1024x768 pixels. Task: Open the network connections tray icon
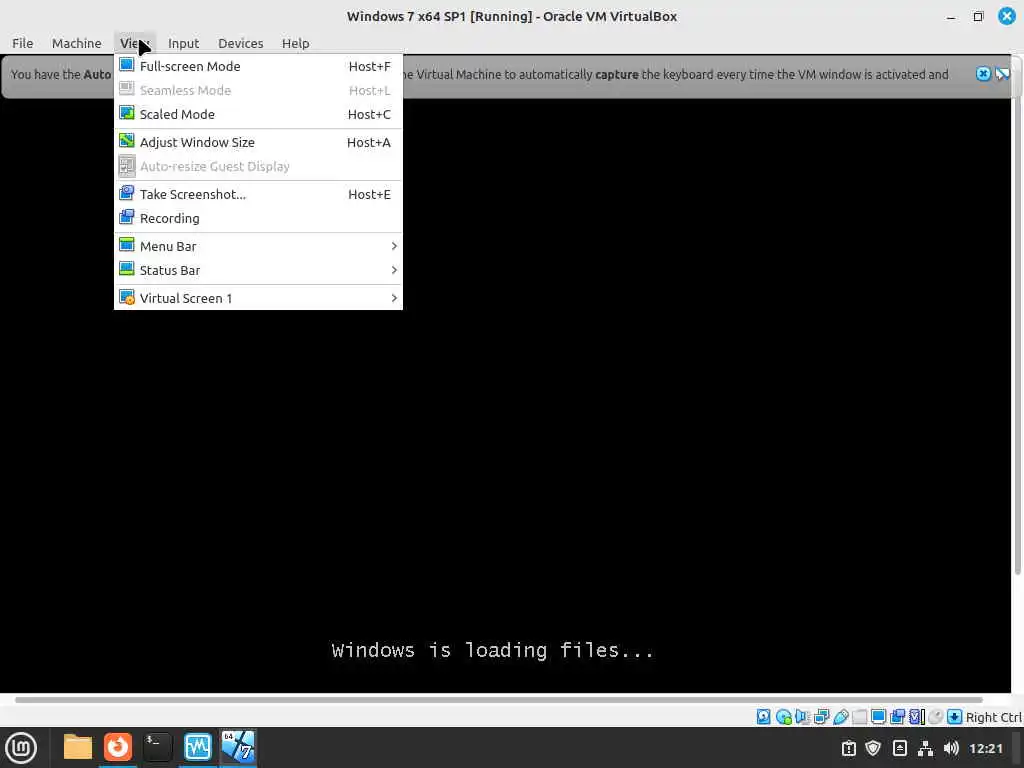click(925, 748)
